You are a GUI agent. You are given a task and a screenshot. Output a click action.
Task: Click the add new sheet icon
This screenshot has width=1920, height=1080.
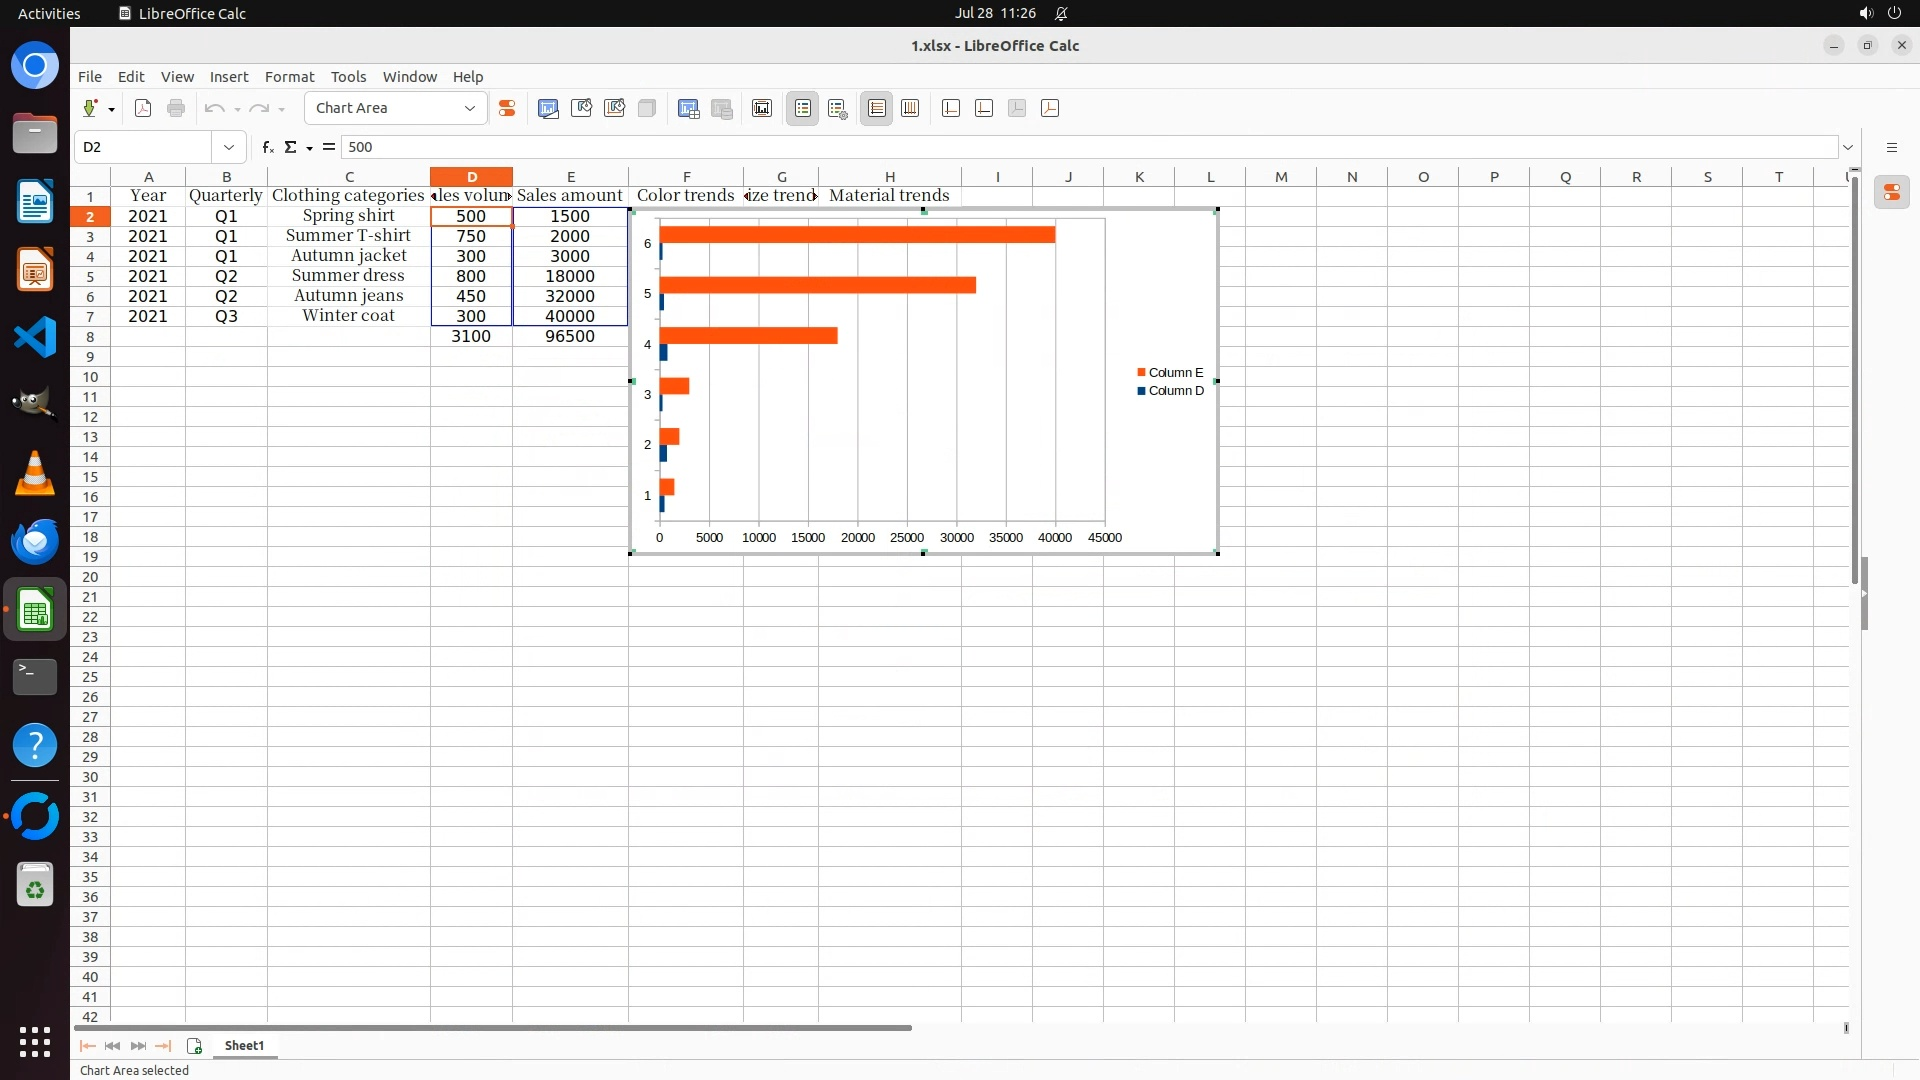pos(194,1046)
